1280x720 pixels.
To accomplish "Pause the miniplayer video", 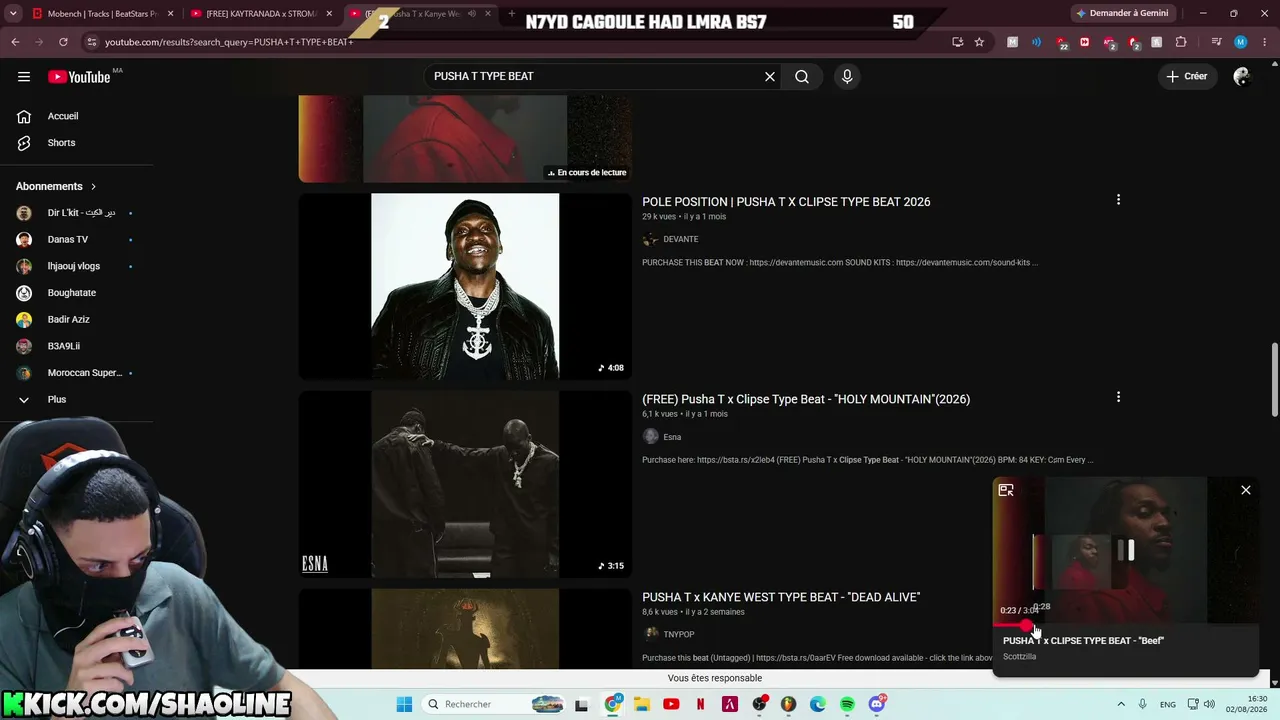I will [x=1126, y=550].
